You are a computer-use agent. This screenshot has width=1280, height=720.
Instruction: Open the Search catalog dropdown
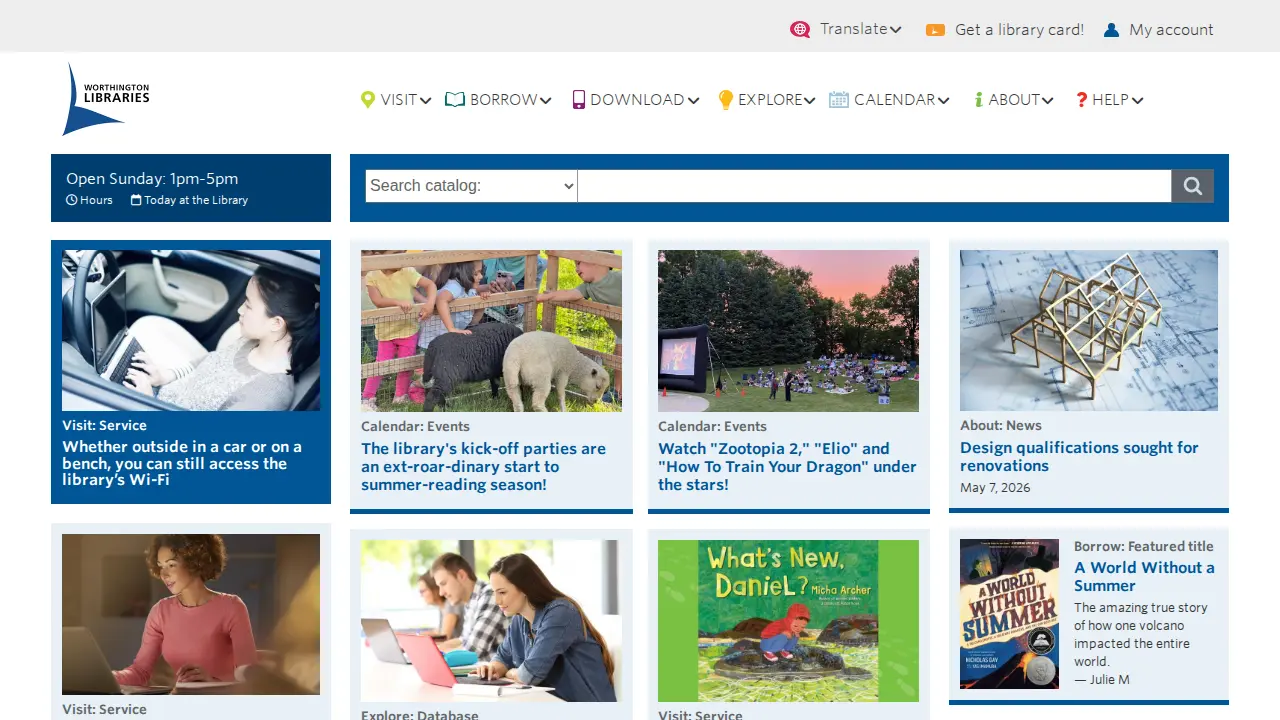click(471, 186)
